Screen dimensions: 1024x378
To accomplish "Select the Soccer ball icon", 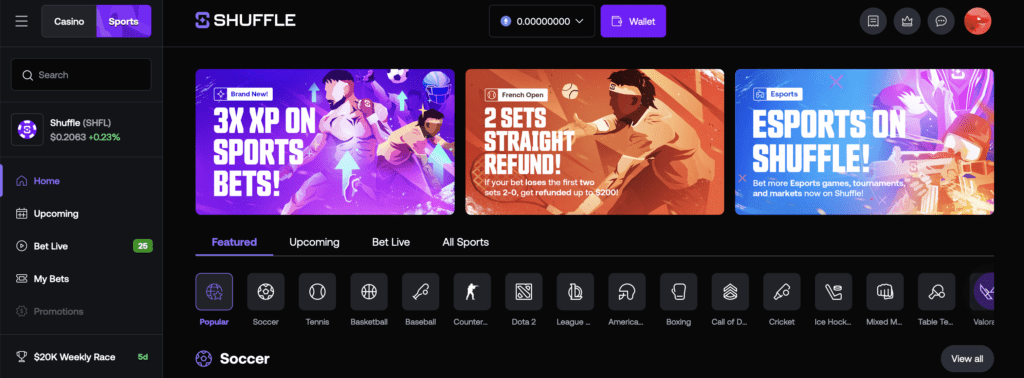I will [265, 292].
